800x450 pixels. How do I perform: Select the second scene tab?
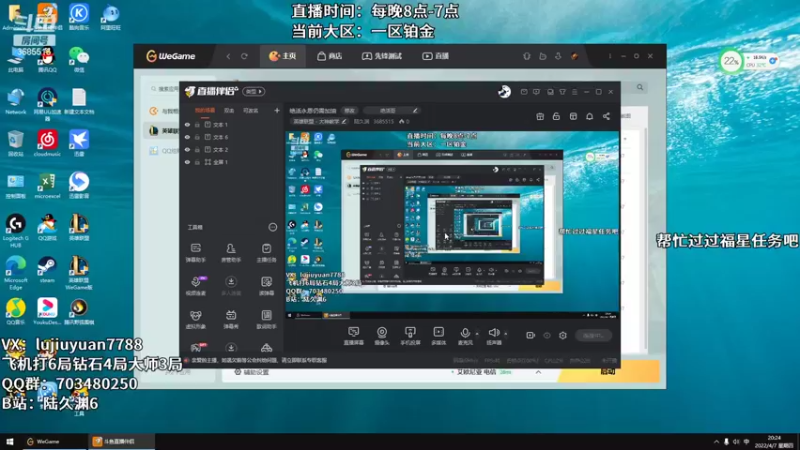[x=229, y=111]
